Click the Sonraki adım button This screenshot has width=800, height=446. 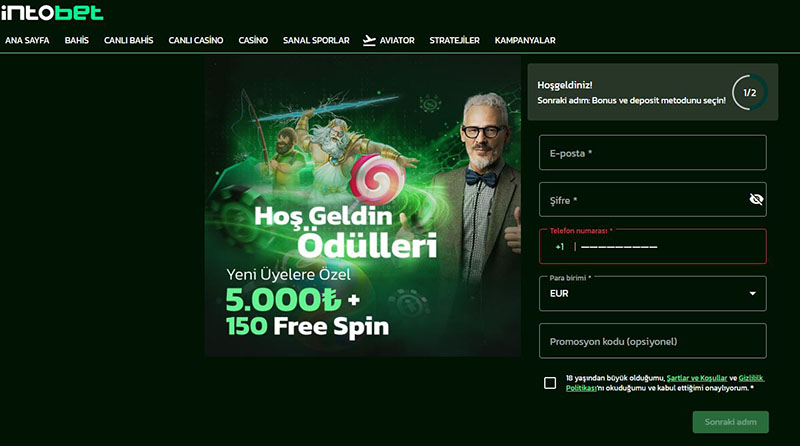[x=731, y=422]
